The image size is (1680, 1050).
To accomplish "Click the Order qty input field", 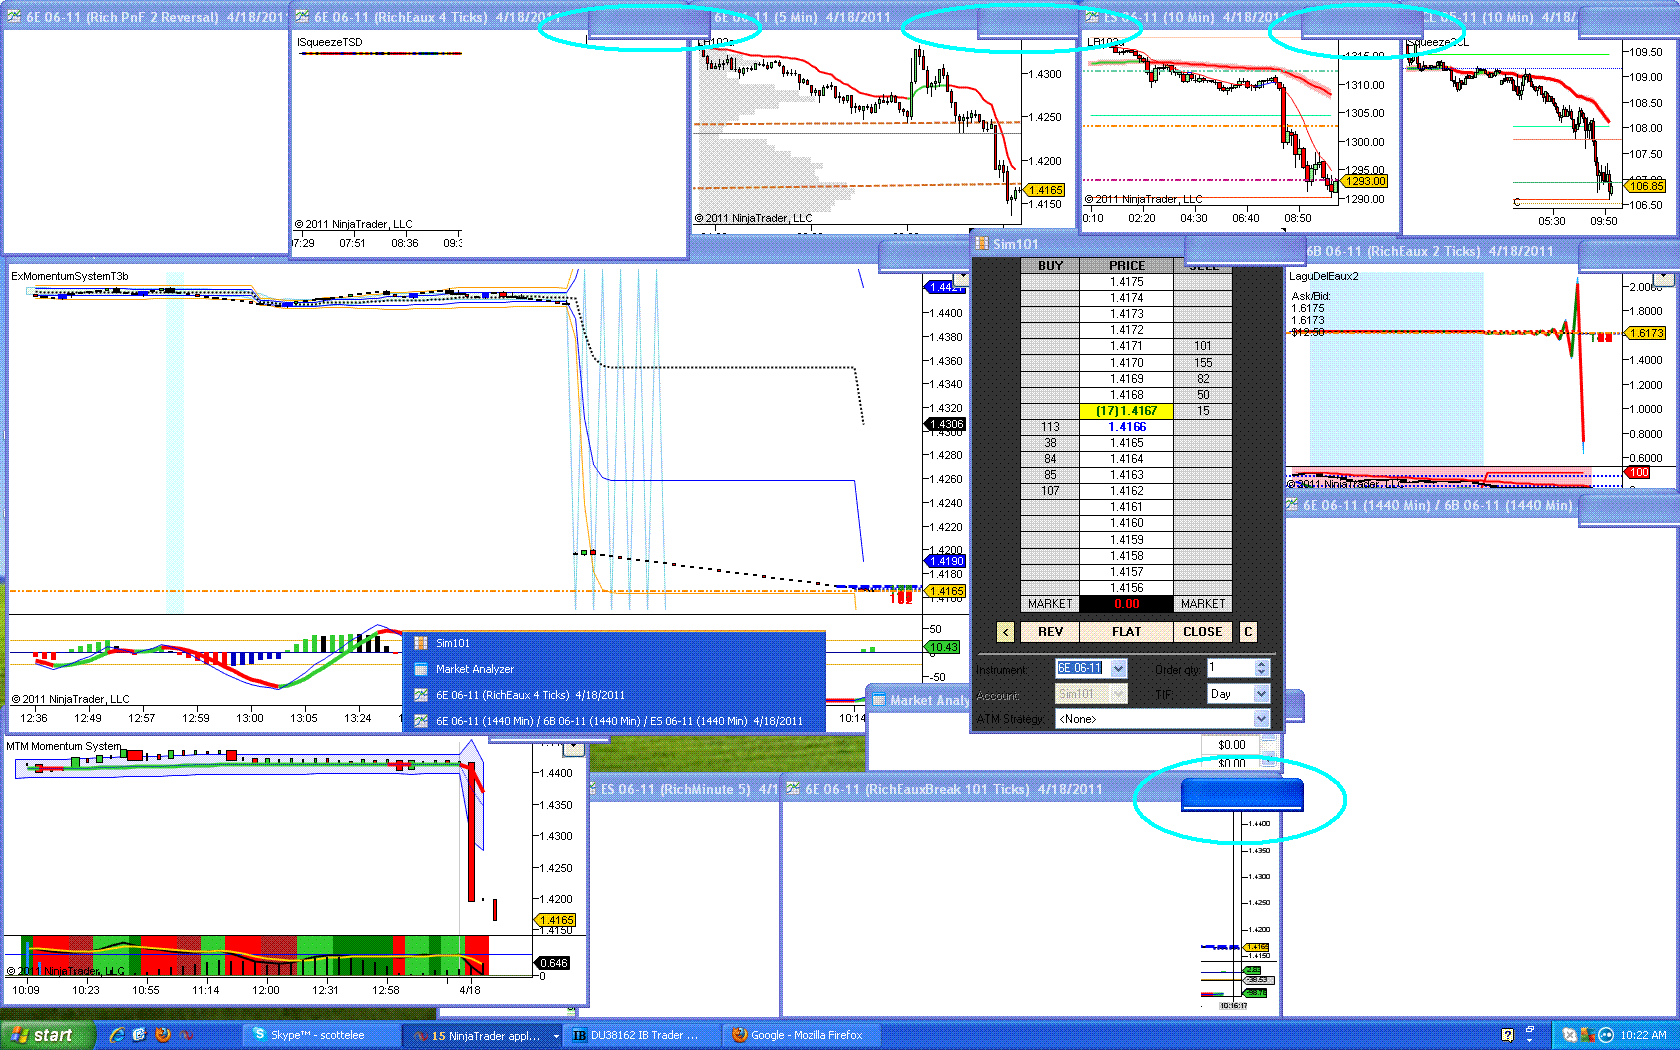I will (1229, 668).
